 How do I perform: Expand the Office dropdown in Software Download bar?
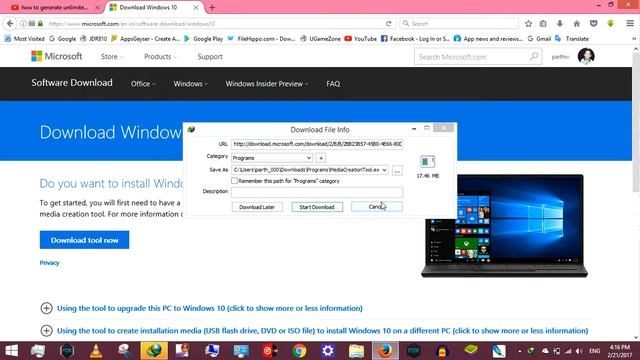point(143,84)
